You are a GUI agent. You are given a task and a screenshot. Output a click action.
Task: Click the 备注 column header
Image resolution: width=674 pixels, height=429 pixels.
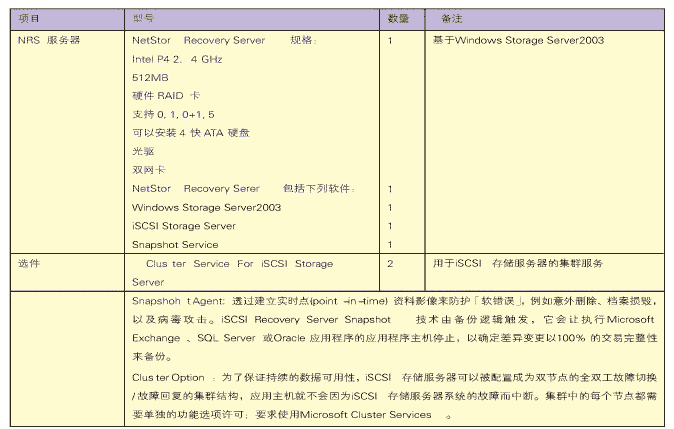point(451,19)
